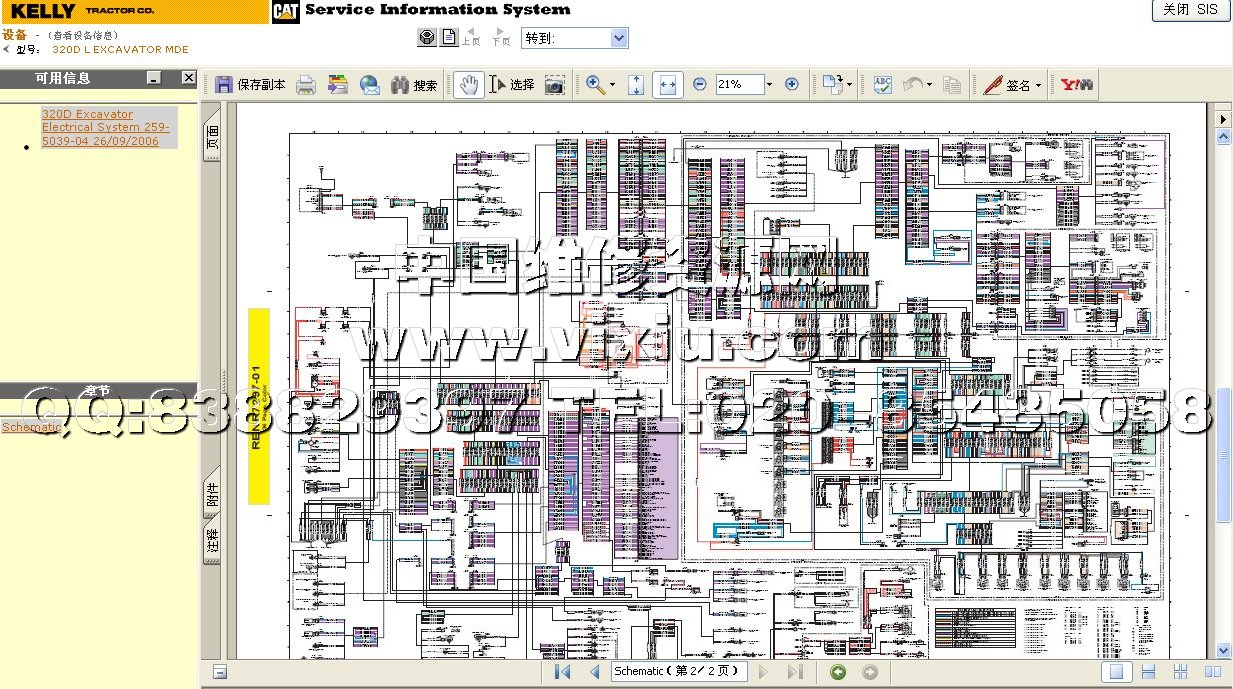Expand the zoom percentage dropdown arrow

point(770,85)
